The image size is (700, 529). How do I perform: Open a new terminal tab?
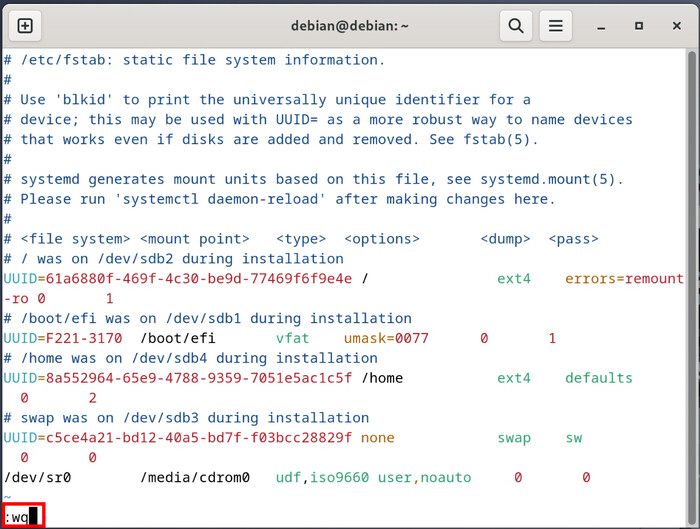click(25, 26)
